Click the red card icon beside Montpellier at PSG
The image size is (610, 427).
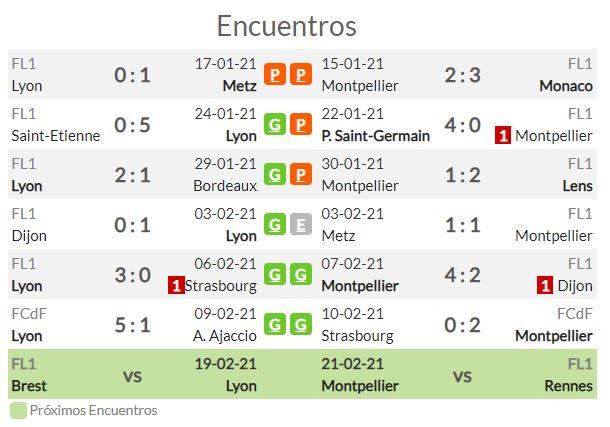503,136
